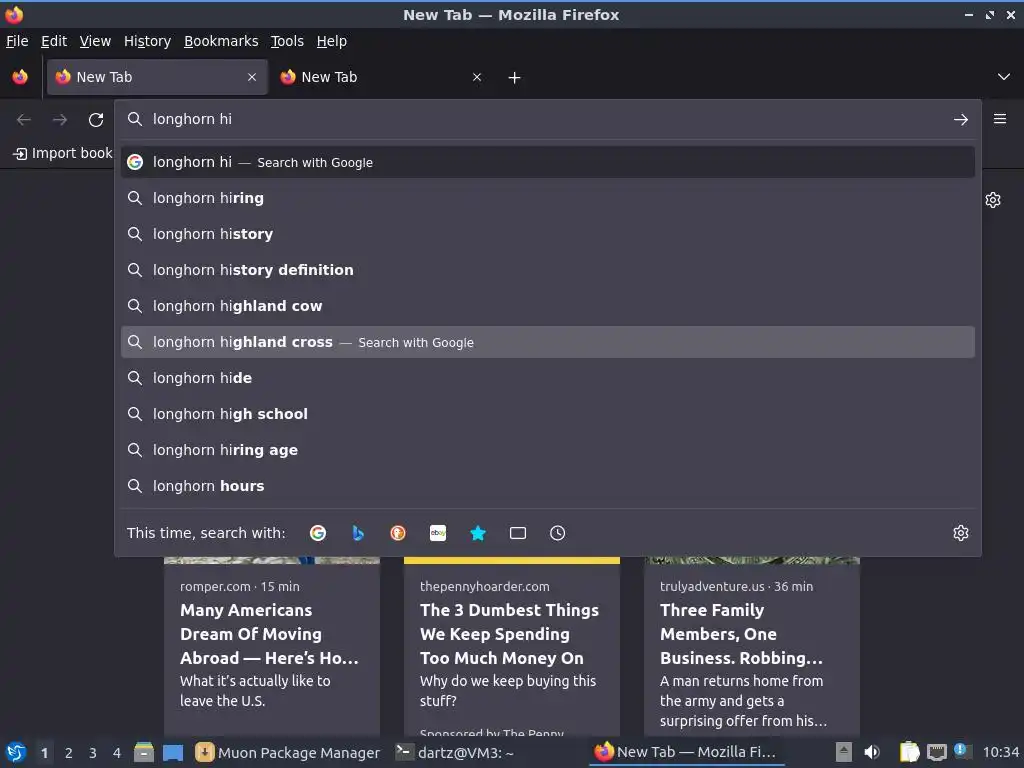Click Import bookmarks toolbar button

coord(62,153)
